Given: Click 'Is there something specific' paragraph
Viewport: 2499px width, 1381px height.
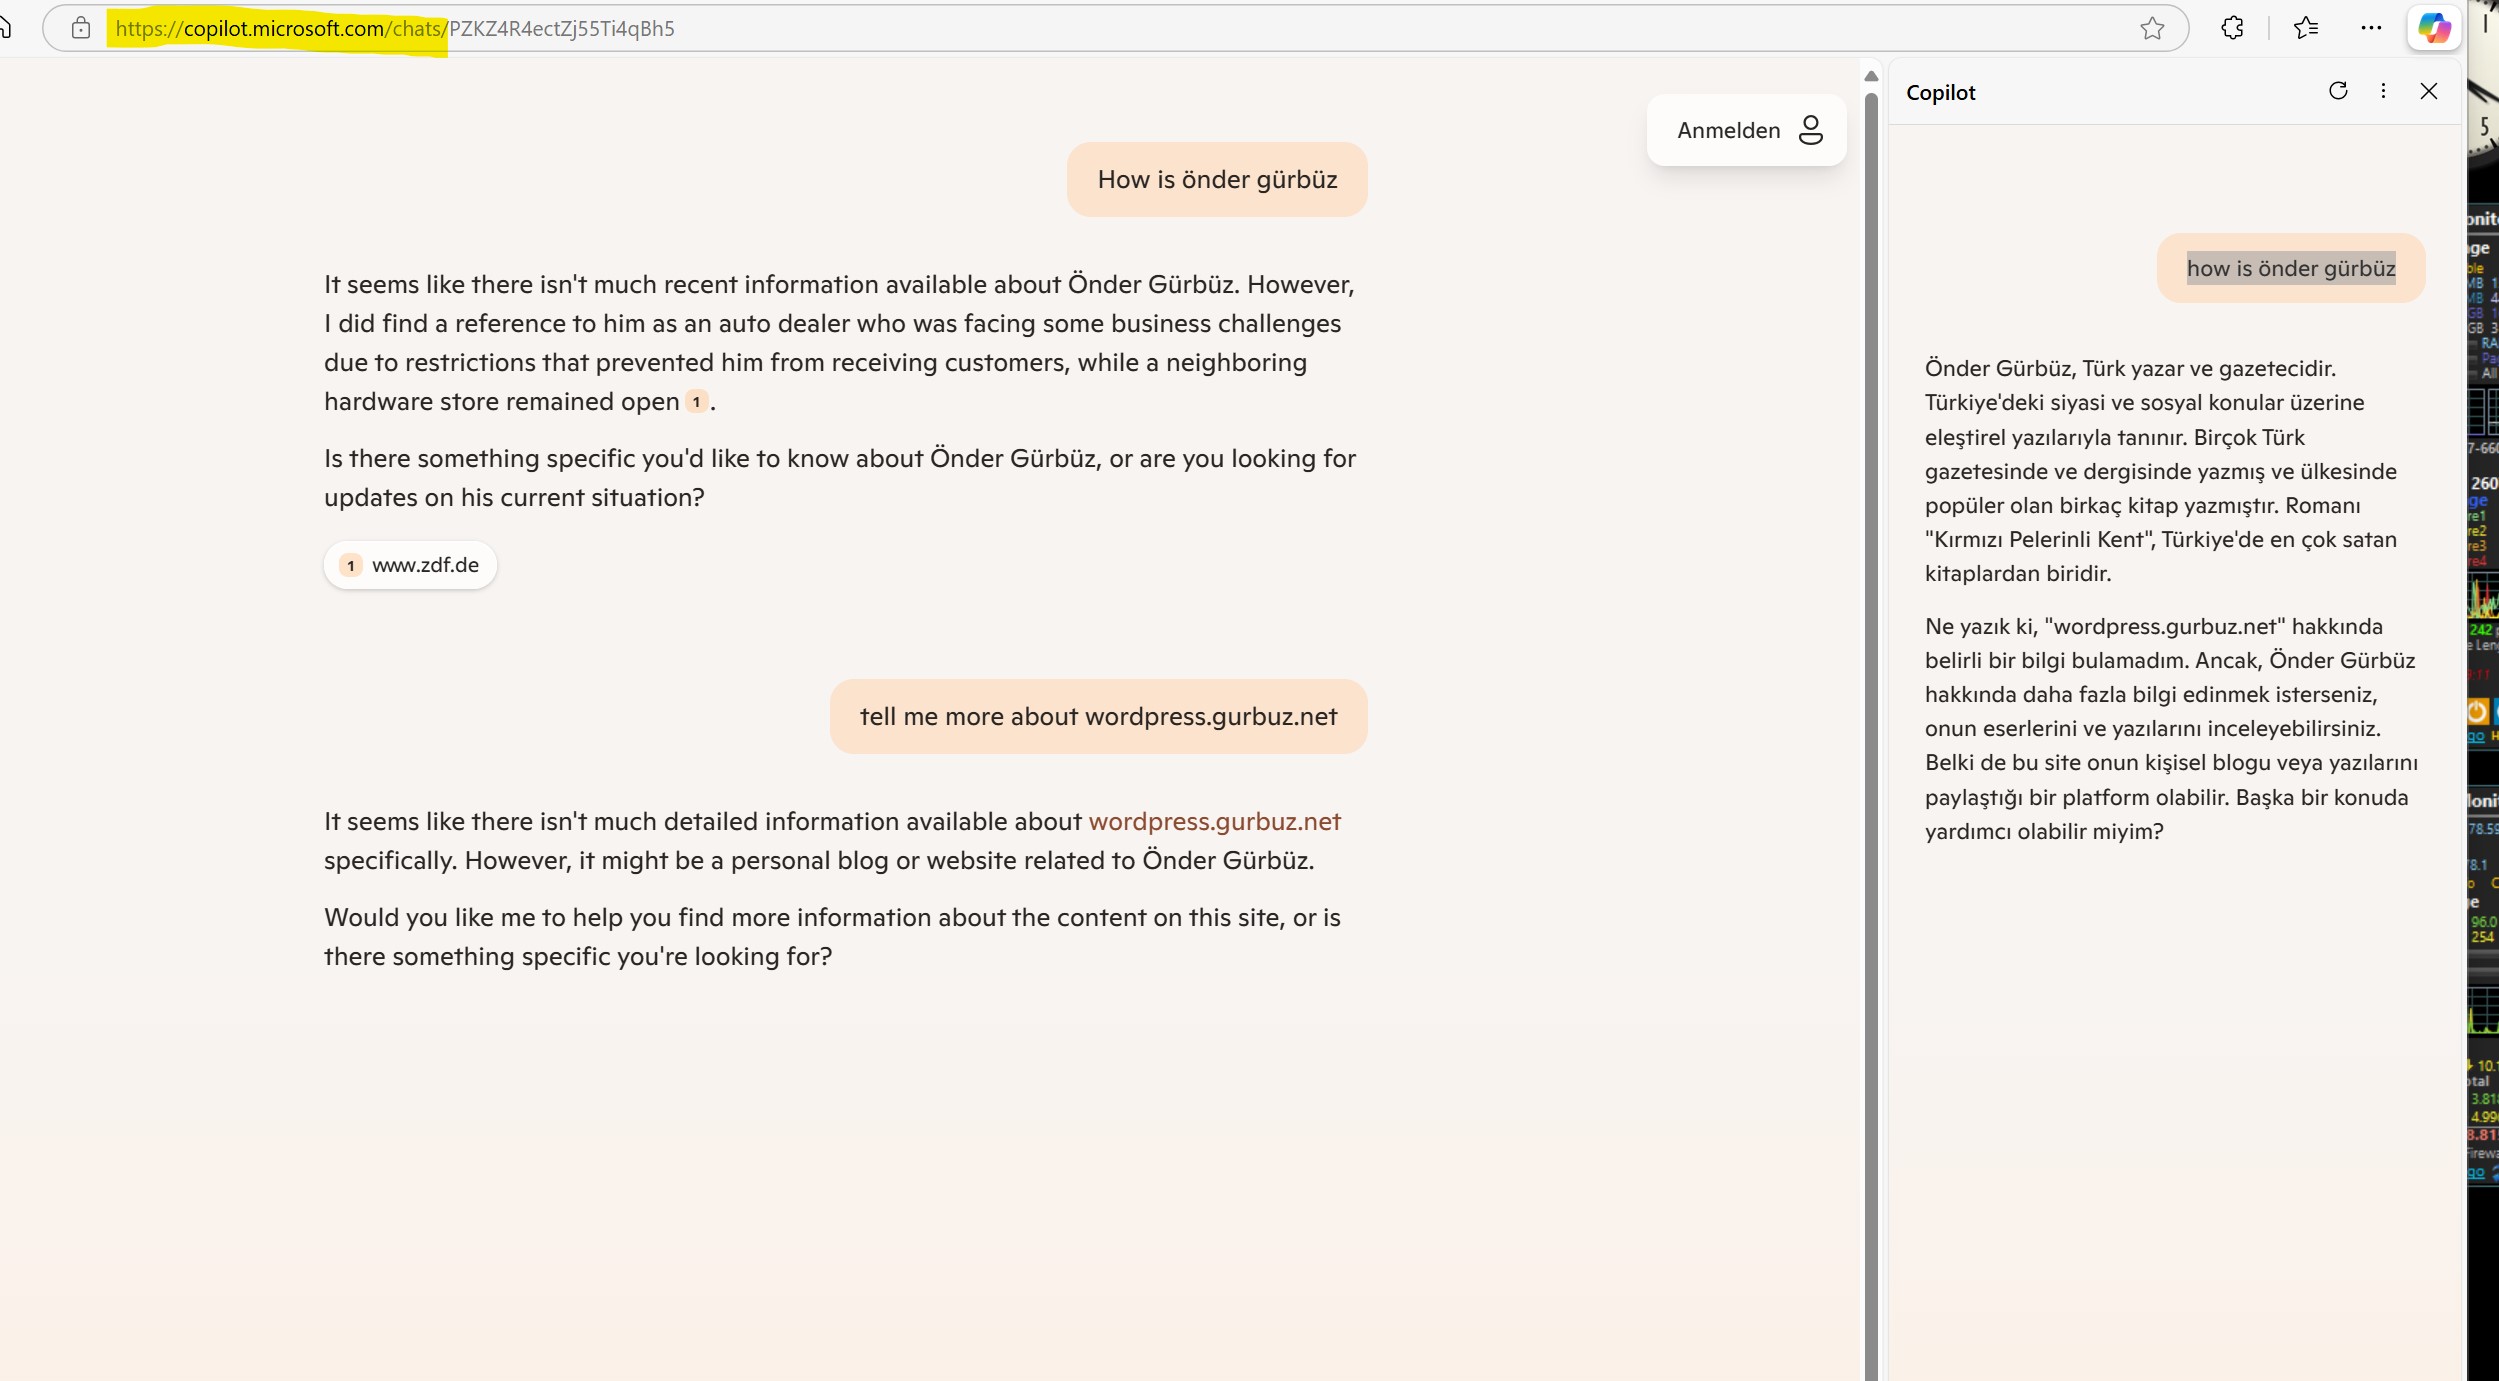Looking at the screenshot, I should (839, 478).
